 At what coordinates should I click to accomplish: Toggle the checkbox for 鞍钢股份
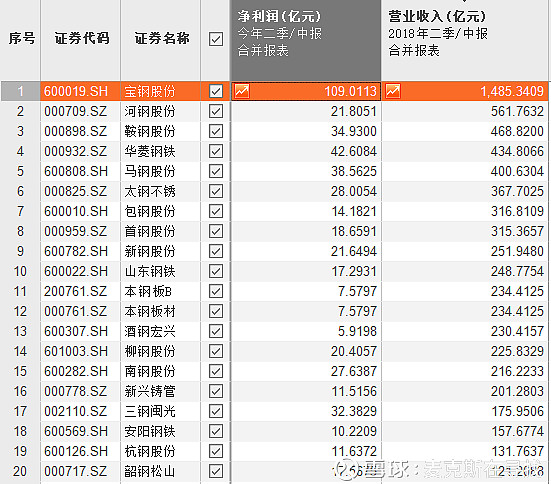[216, 131]
